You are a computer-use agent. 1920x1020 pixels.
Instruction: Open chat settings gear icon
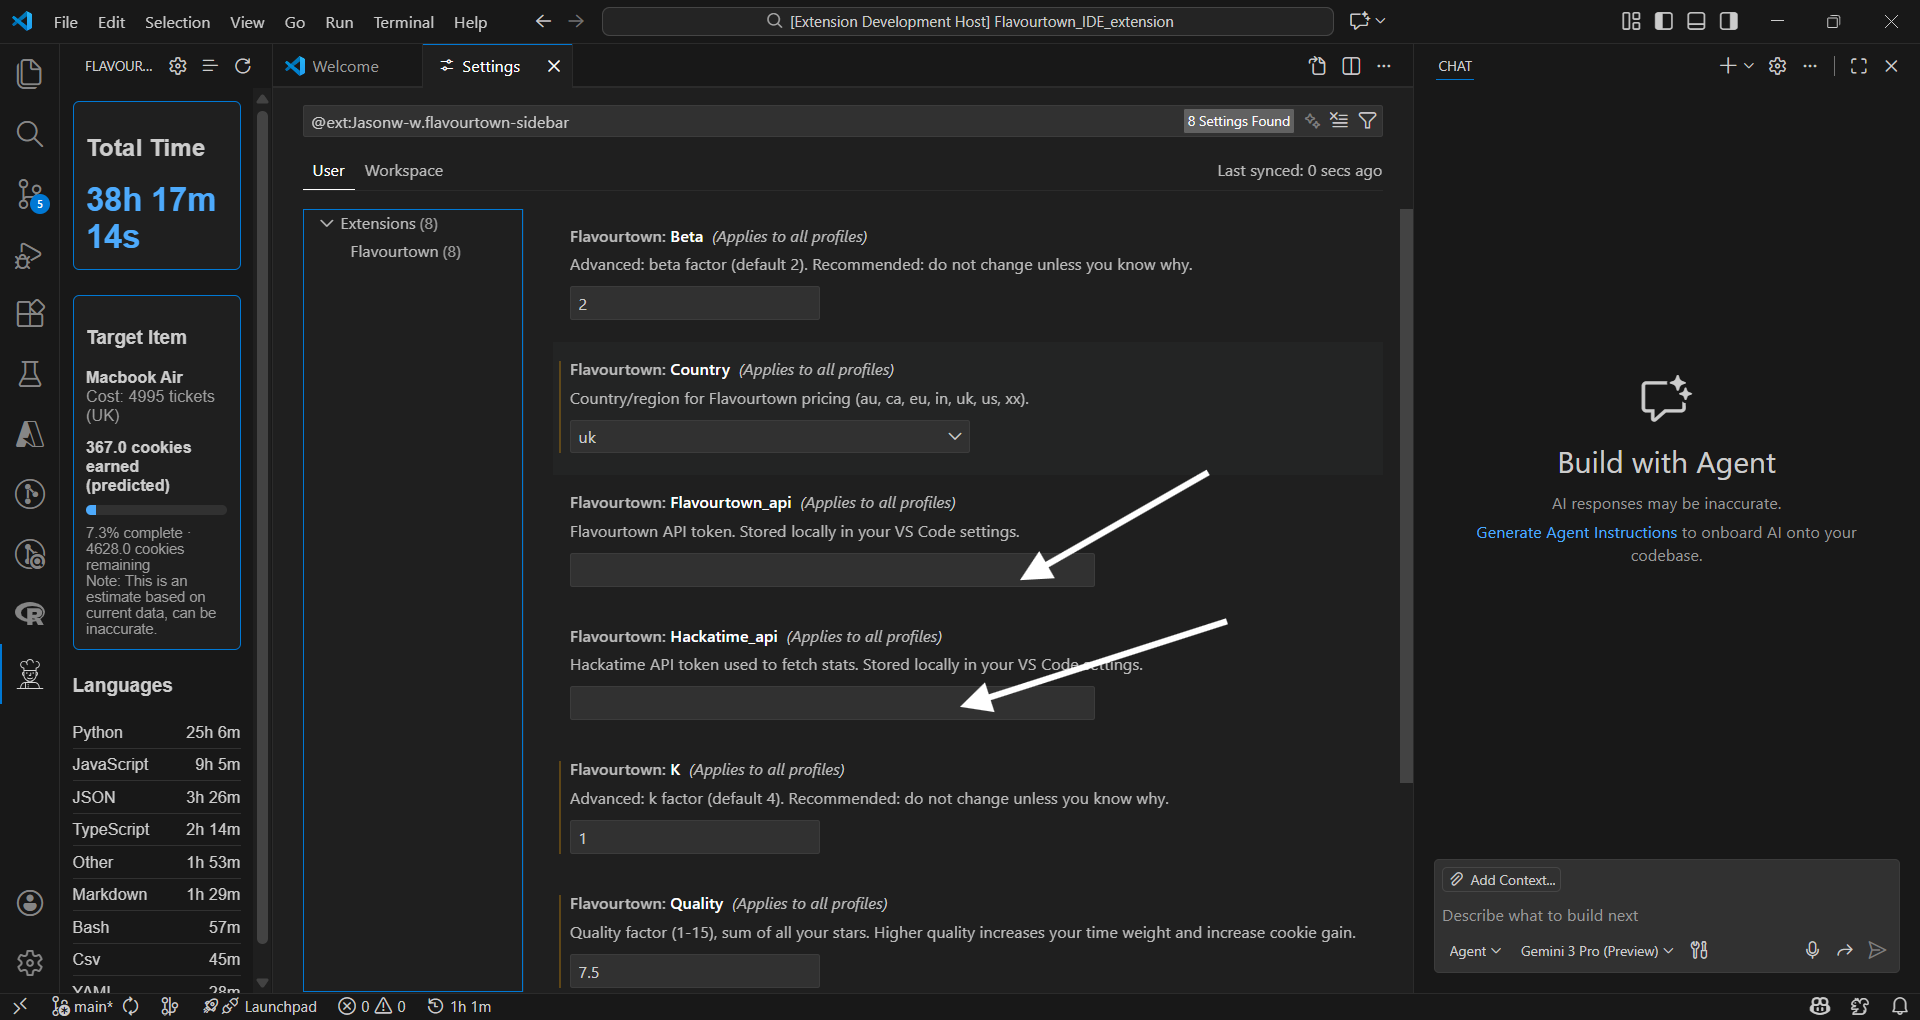click(x=1778, y=66)
